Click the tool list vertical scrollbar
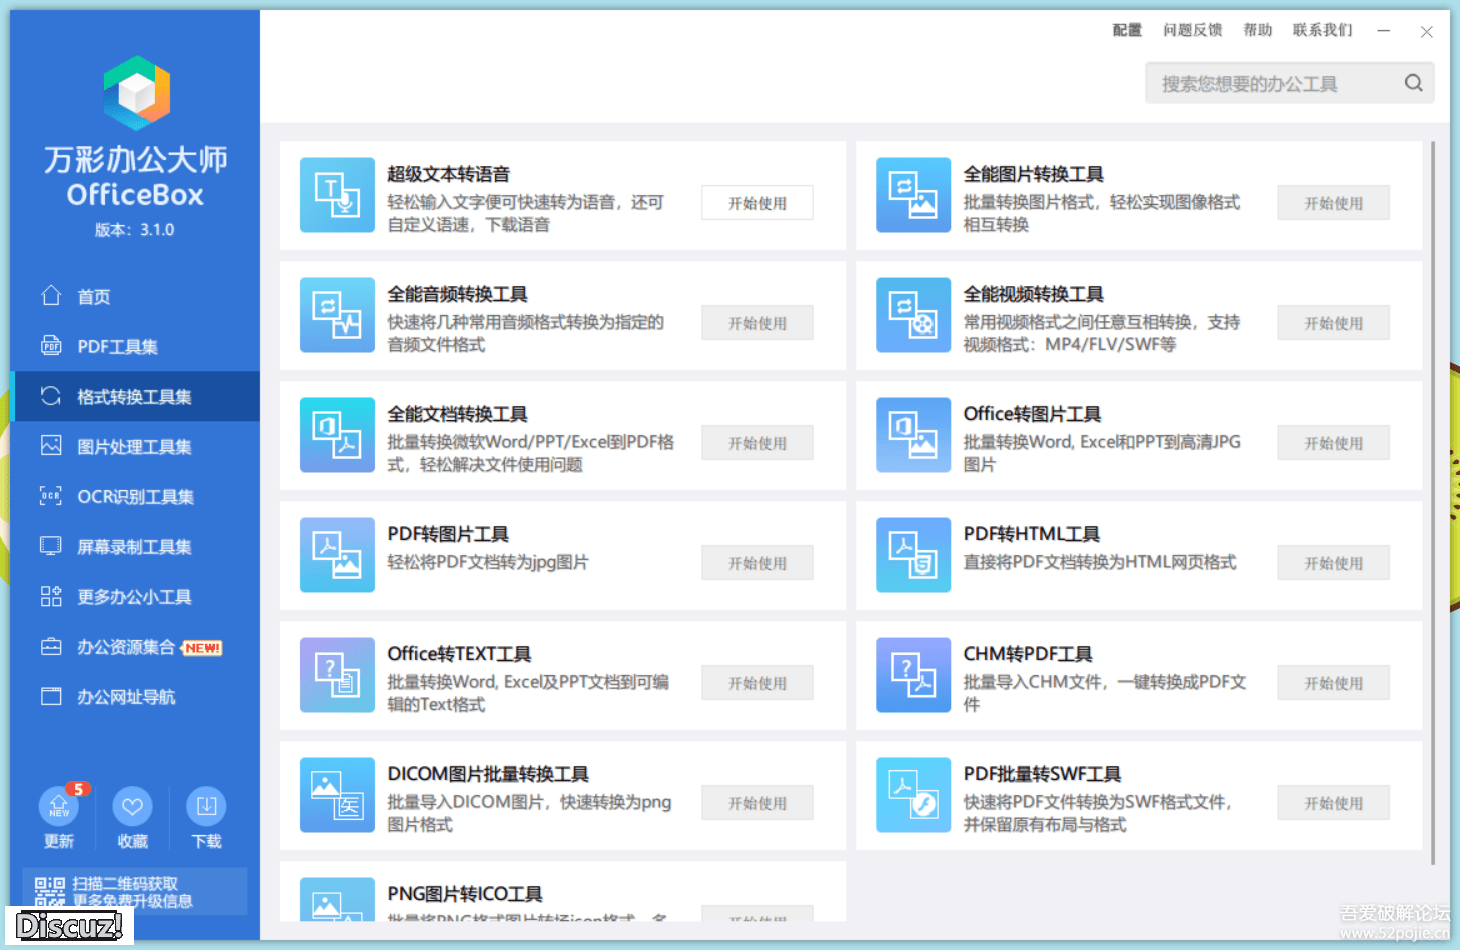The image size is (1460, 950). tap(1433, 502)
